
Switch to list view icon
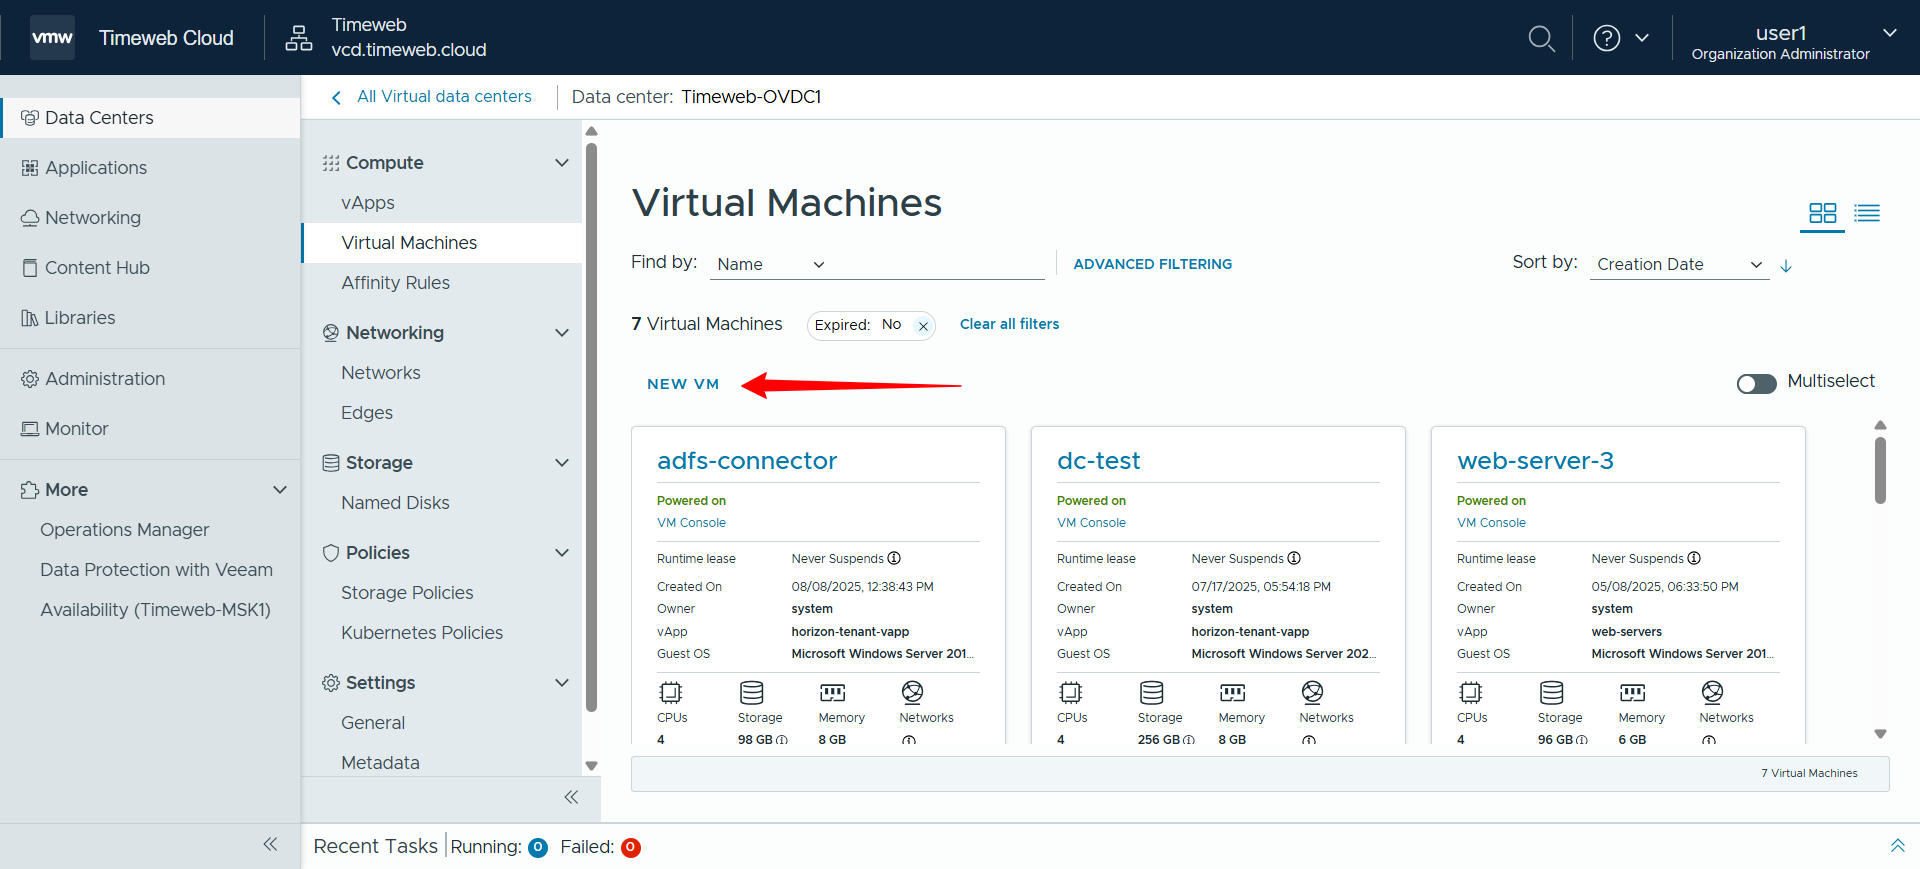pos(1867,213)
